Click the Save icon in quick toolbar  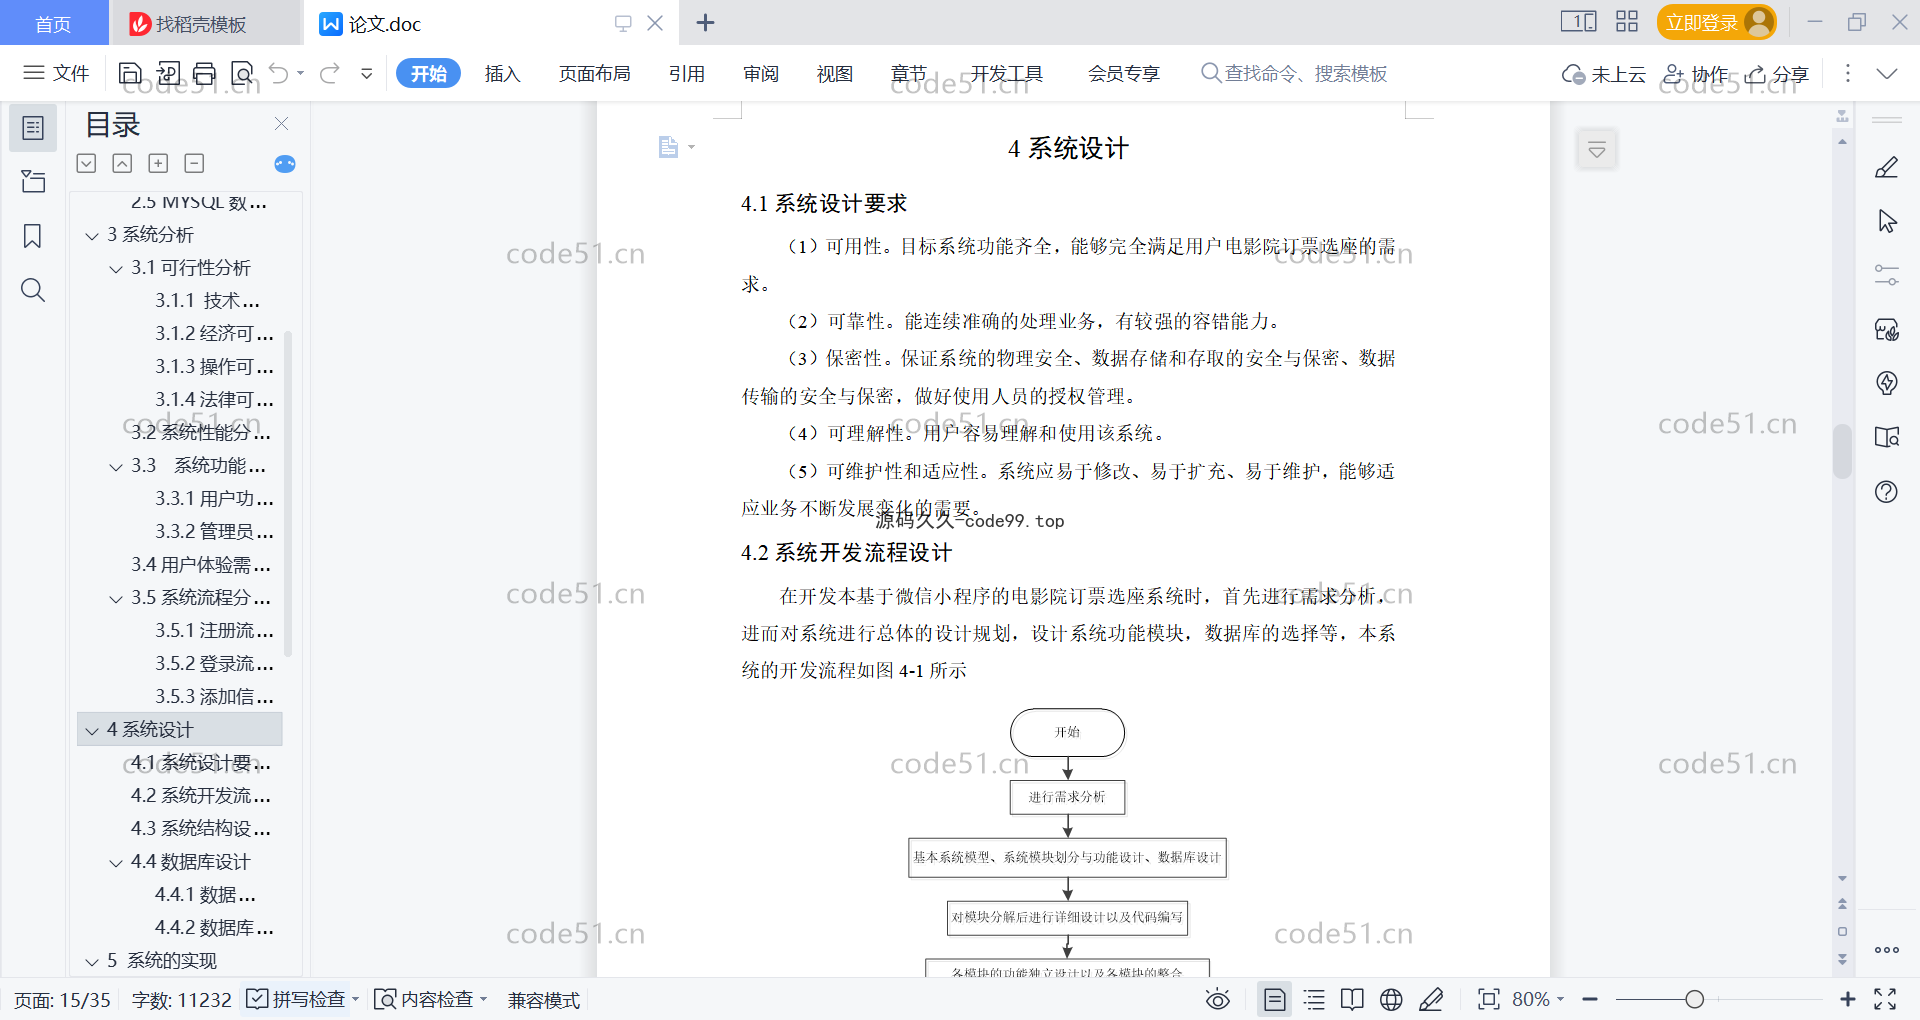click(x=130, y=73)
